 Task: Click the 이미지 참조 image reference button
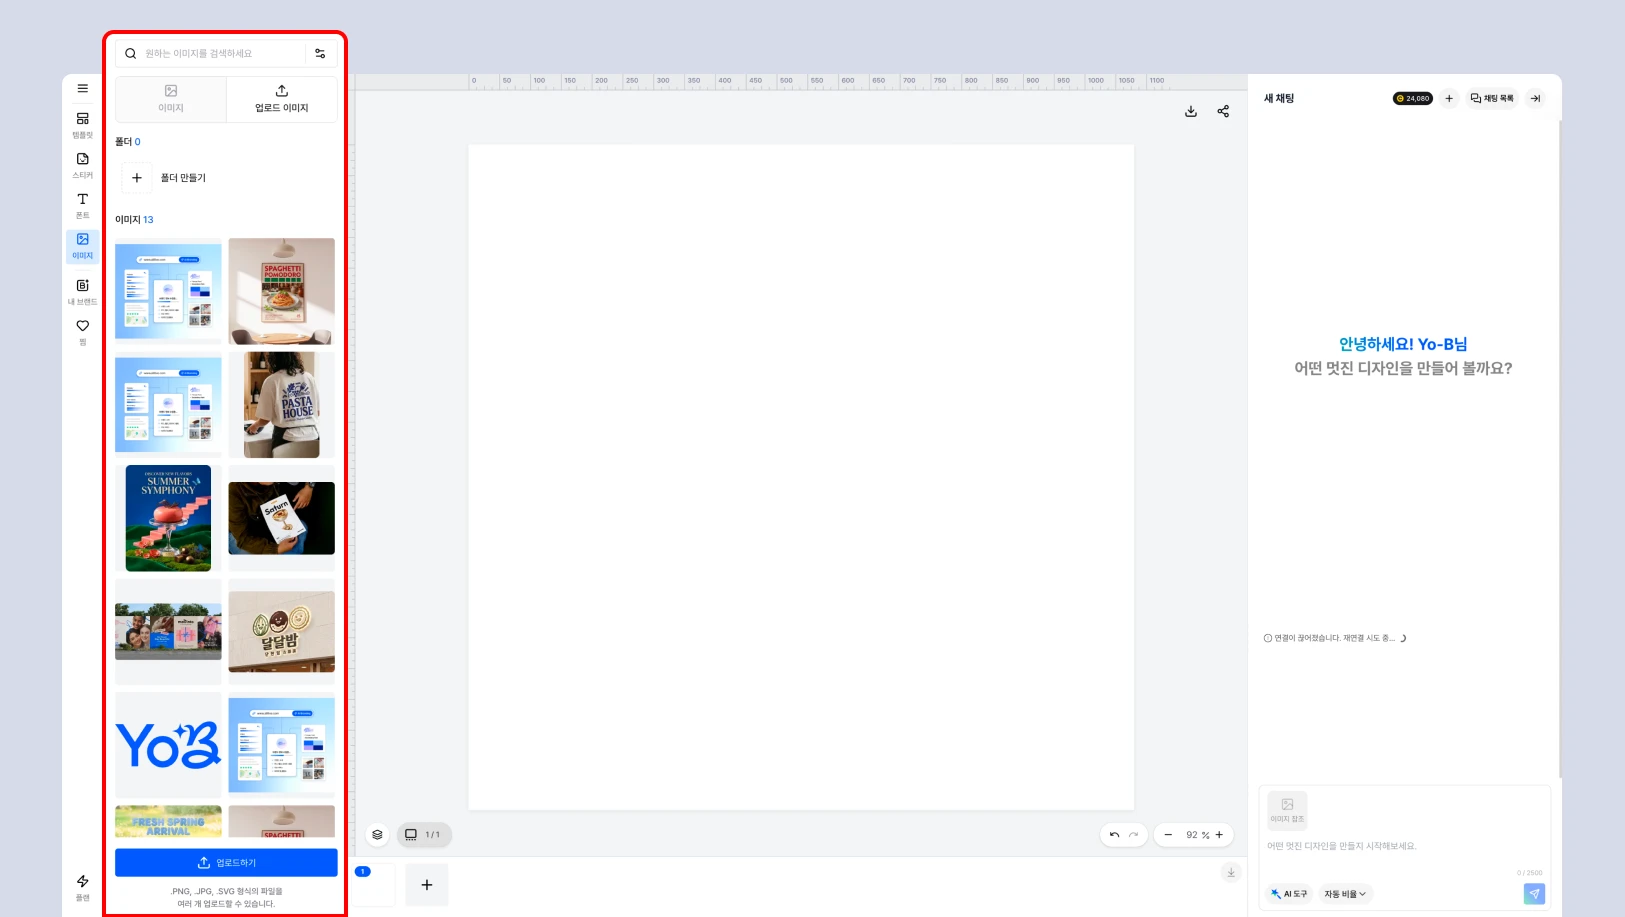[1287, 810]
